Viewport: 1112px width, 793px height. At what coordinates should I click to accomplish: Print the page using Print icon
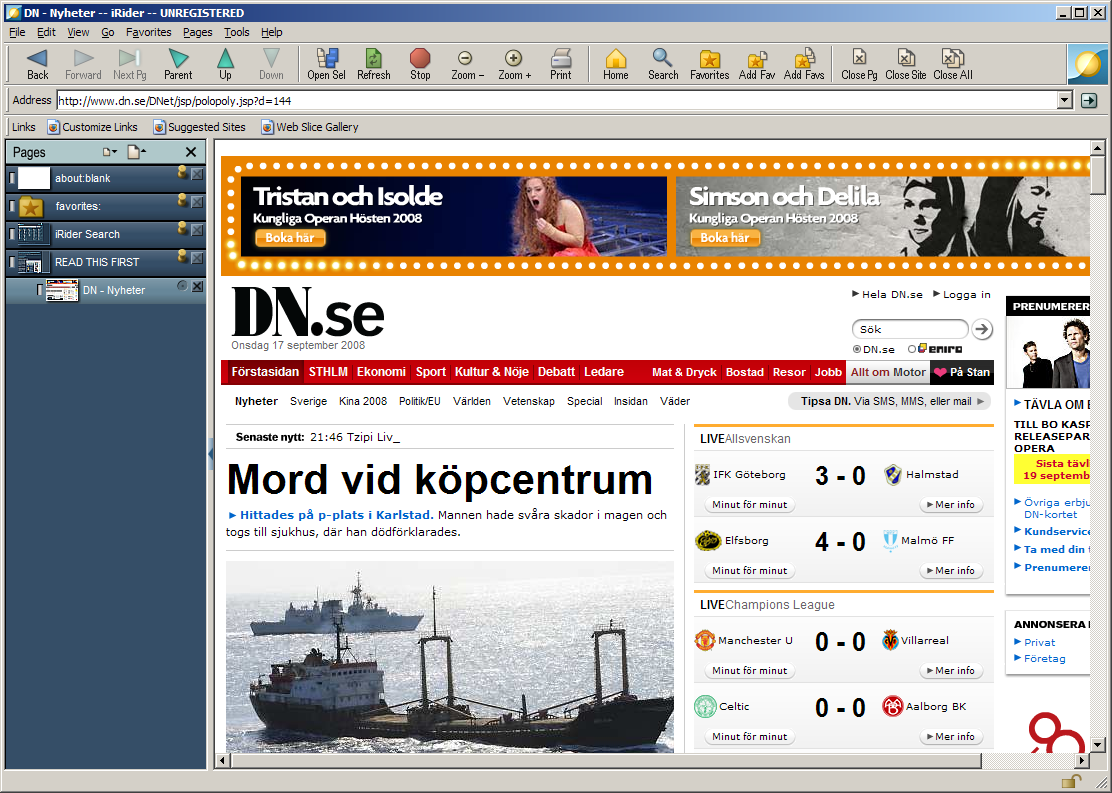coord(561,58)
